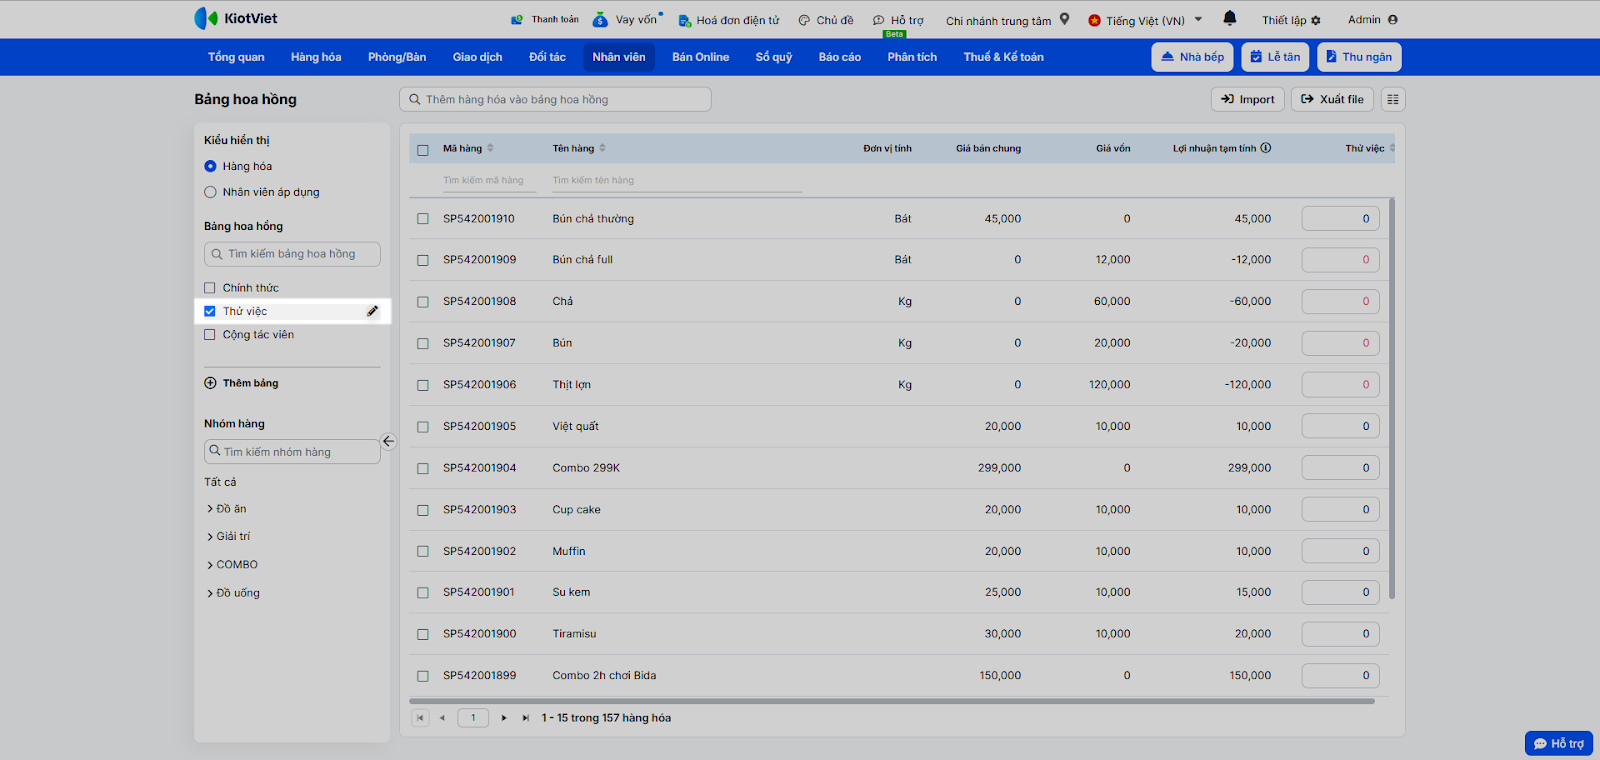Click the KiotViet logo
Image resolution: width=1600 pixels, height=760 pixels.
(236, 18)
